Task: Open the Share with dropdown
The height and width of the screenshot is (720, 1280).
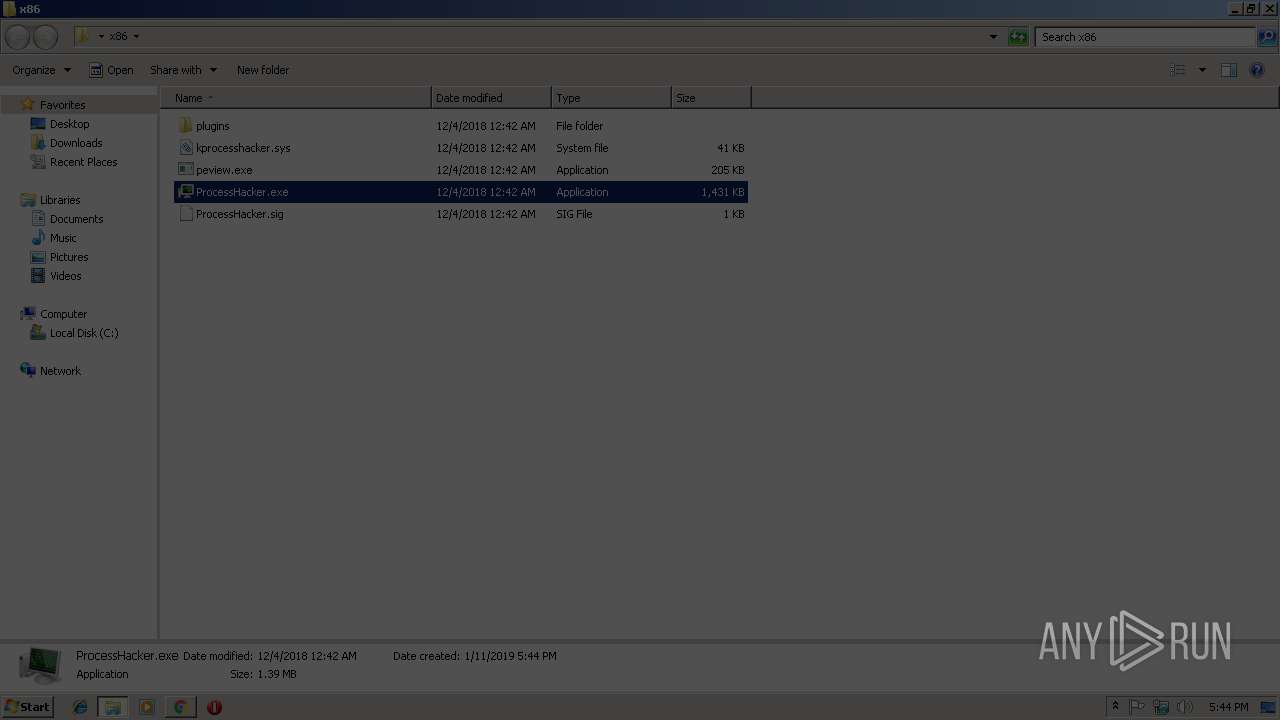Action: (183, 70)
